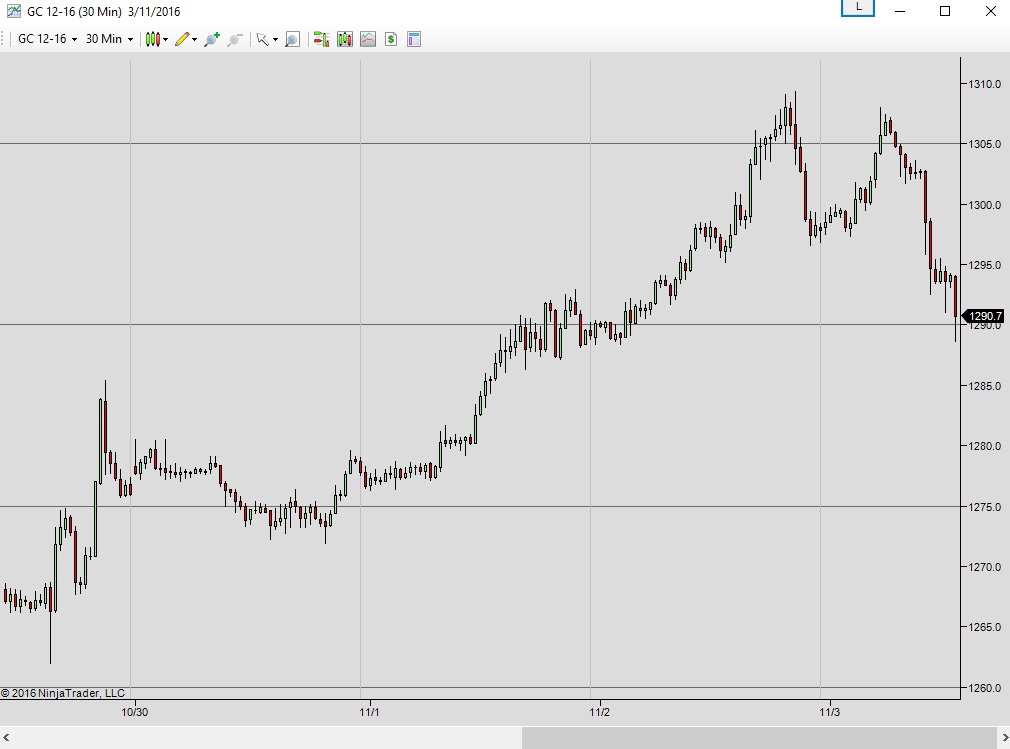This screenshot has width=1010, height=749.
Task: Click the 1260.0 price axis label
Action: pyautogui.click(x=985, y=688)
